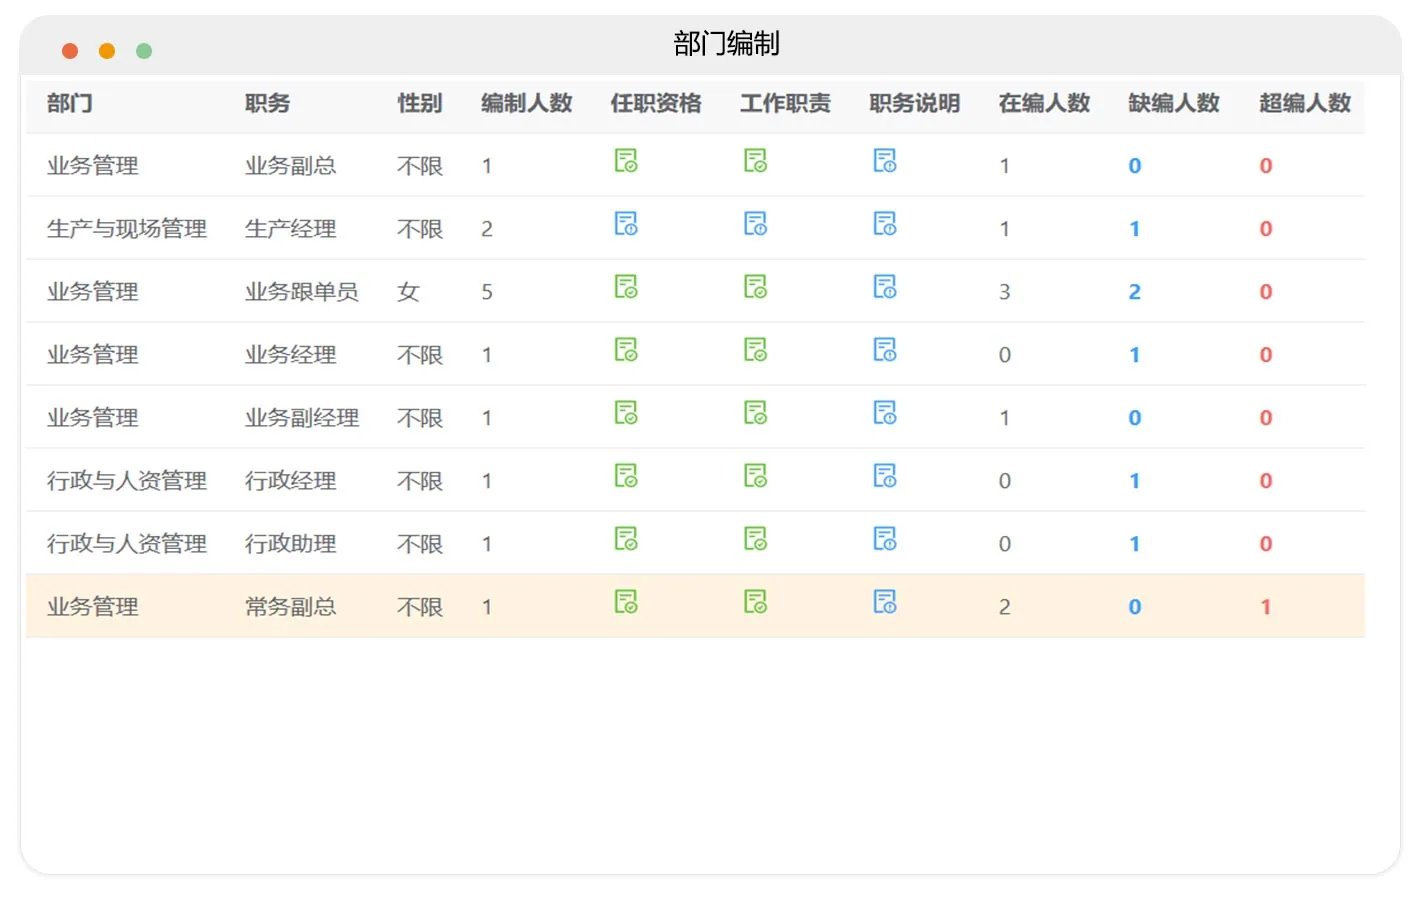The height and width of the screenshot is (900, 1420).
Task: Click the 超编人数 value 1 for 常务副总
Action: click(1266, 607)
